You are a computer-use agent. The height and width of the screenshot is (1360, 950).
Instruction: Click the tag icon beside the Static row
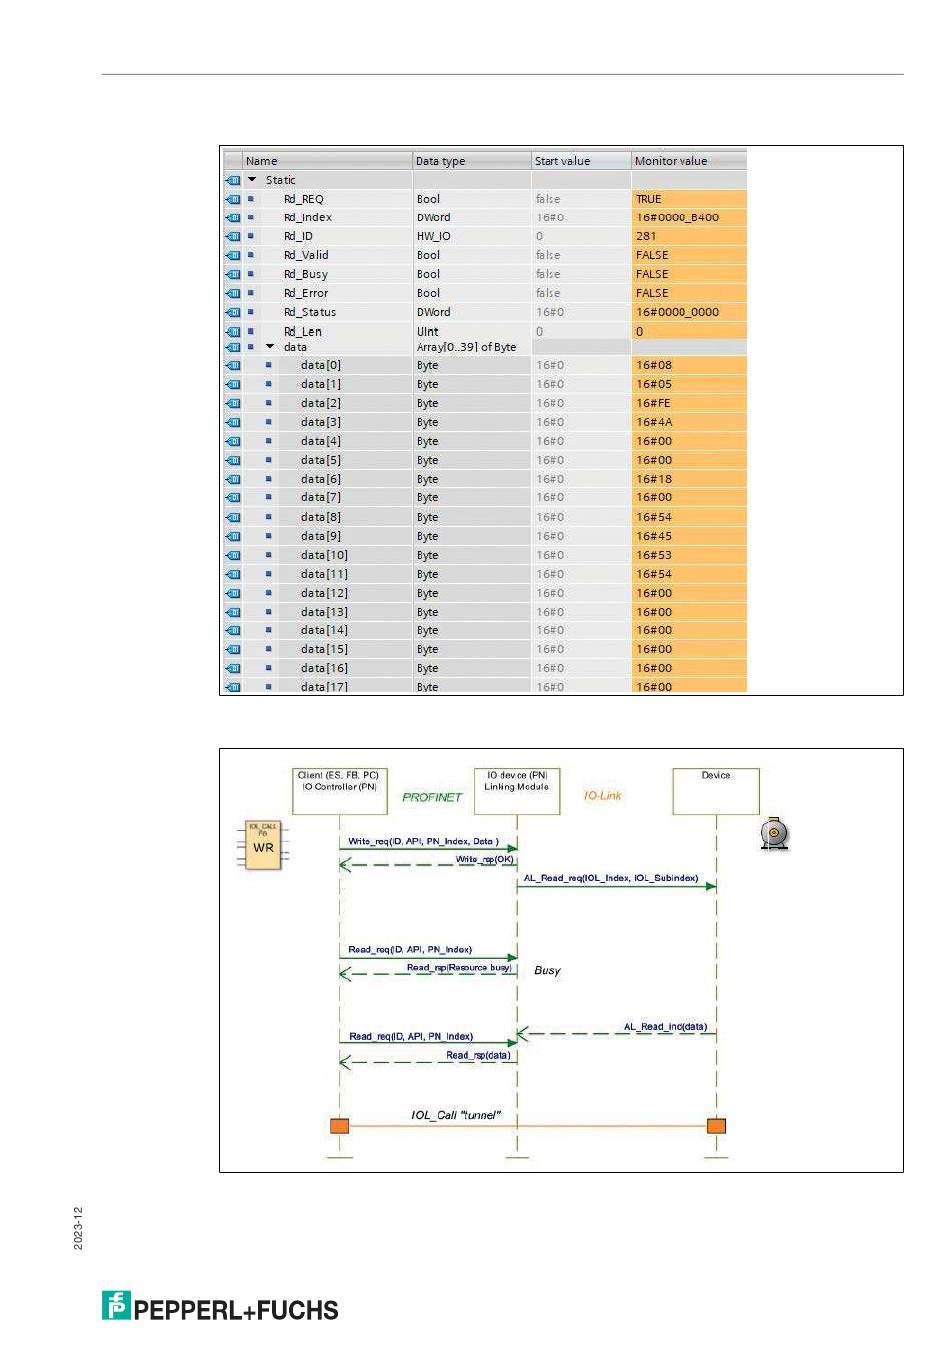233,180
